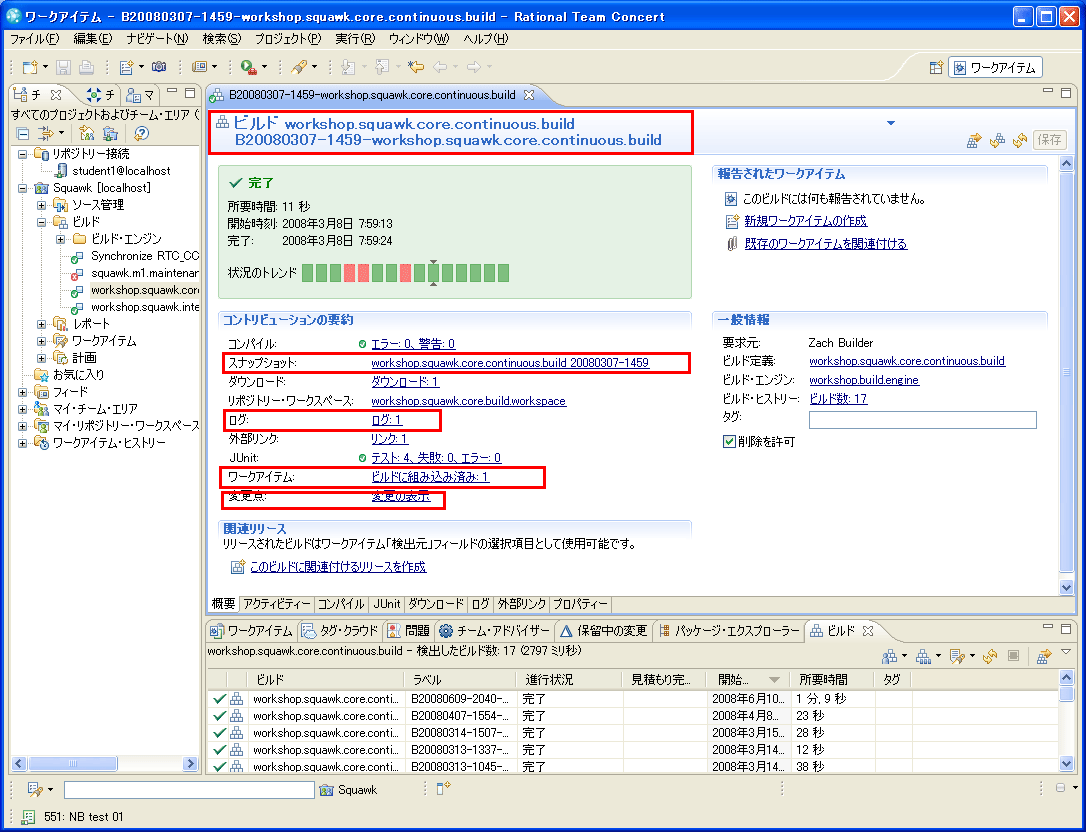Open the dropdown arrow in build editor header

click(x=891, y=123)
